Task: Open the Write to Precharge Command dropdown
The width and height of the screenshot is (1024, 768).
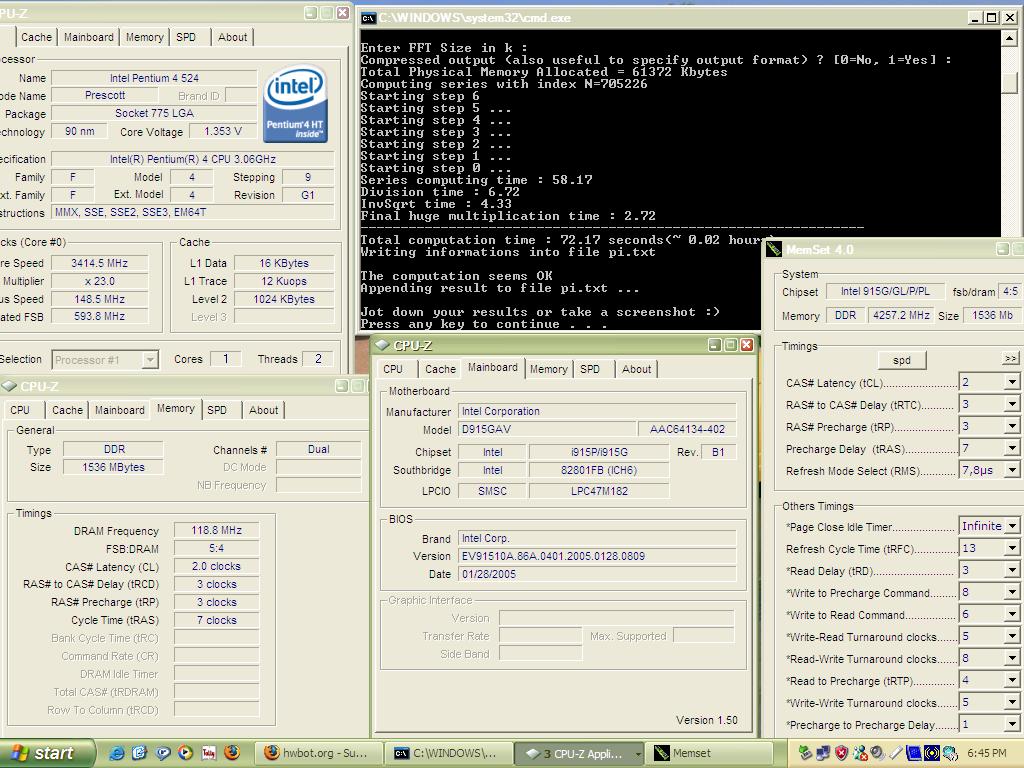Action: click(1012, 592)
